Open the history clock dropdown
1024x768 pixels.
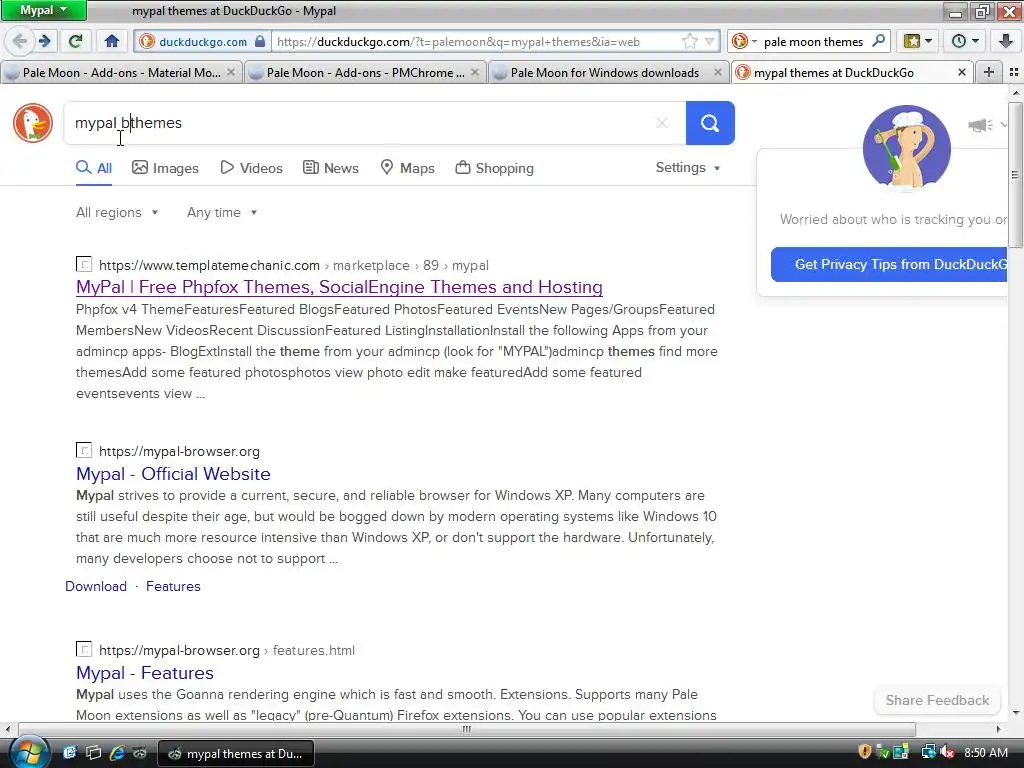(x=965, y=41)
